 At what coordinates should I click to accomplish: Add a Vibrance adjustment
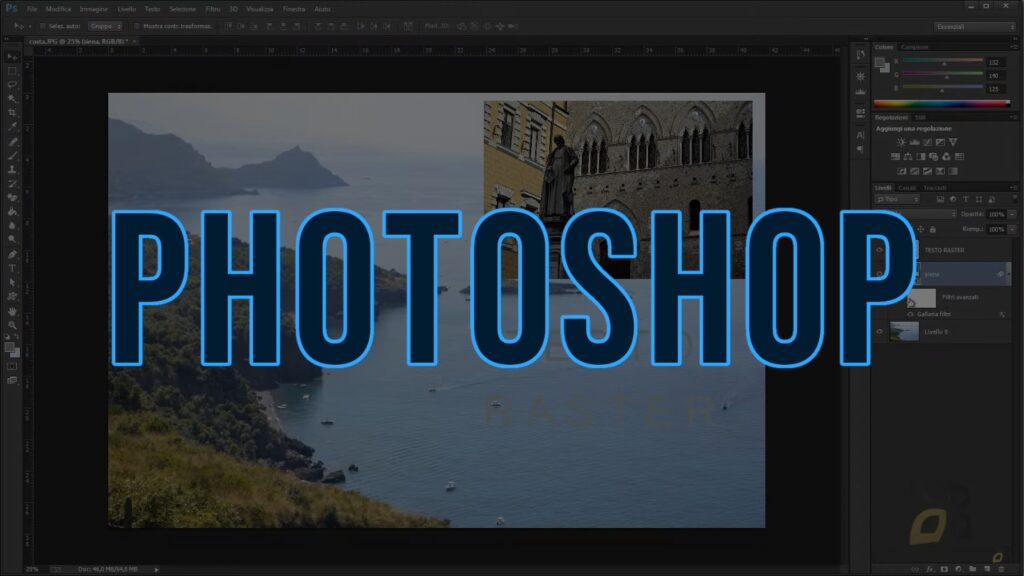click(953, 142)
